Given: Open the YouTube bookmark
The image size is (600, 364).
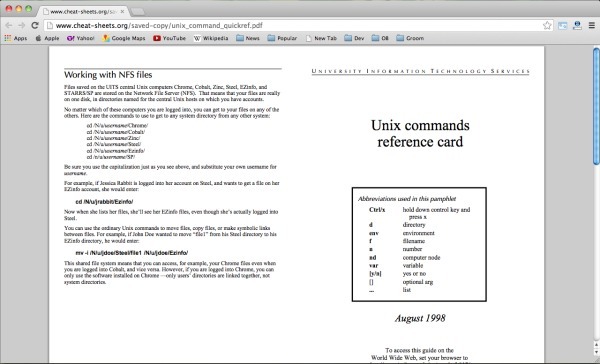Looking at the screenshot, I should click(169, 38).
